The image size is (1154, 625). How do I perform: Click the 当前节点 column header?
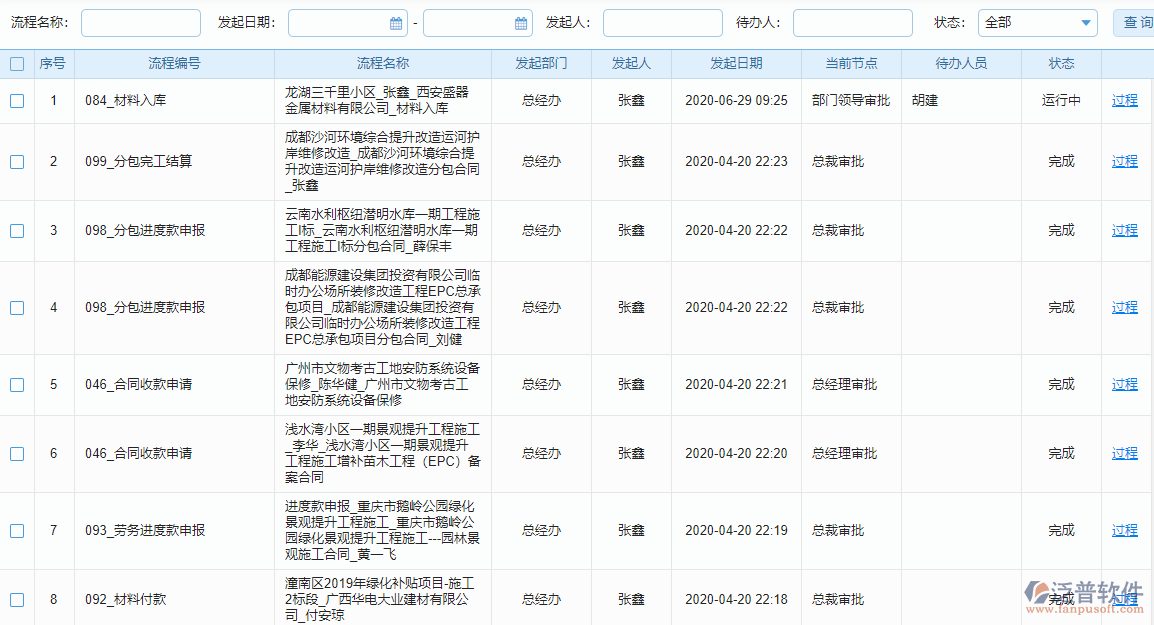click(851, 64)
